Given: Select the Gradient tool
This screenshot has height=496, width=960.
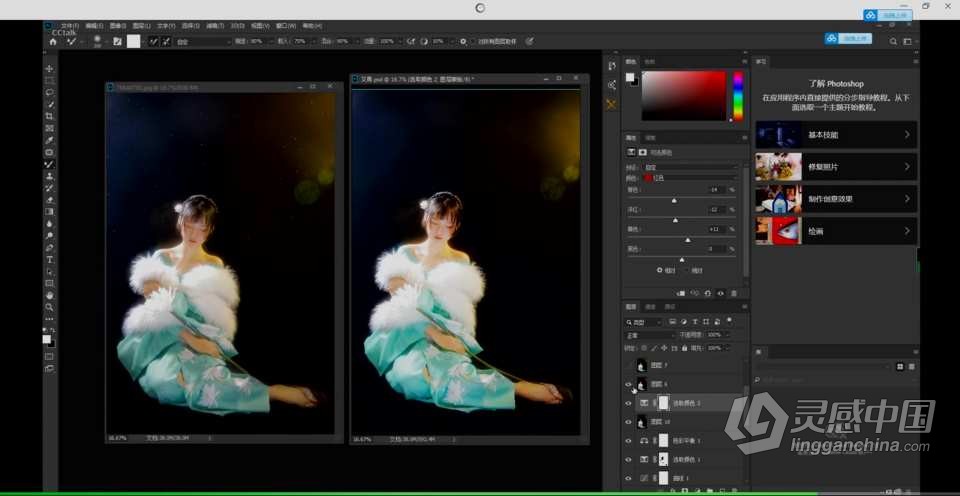Looking at the screenshot, I should [x=50, y=212].
